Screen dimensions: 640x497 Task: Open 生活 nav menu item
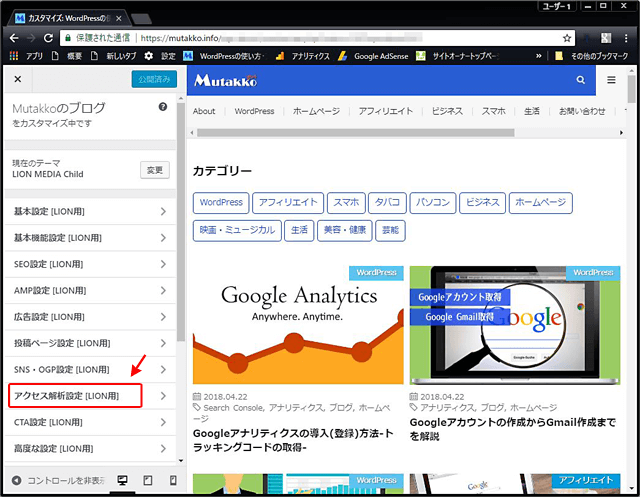coord(532,111)
